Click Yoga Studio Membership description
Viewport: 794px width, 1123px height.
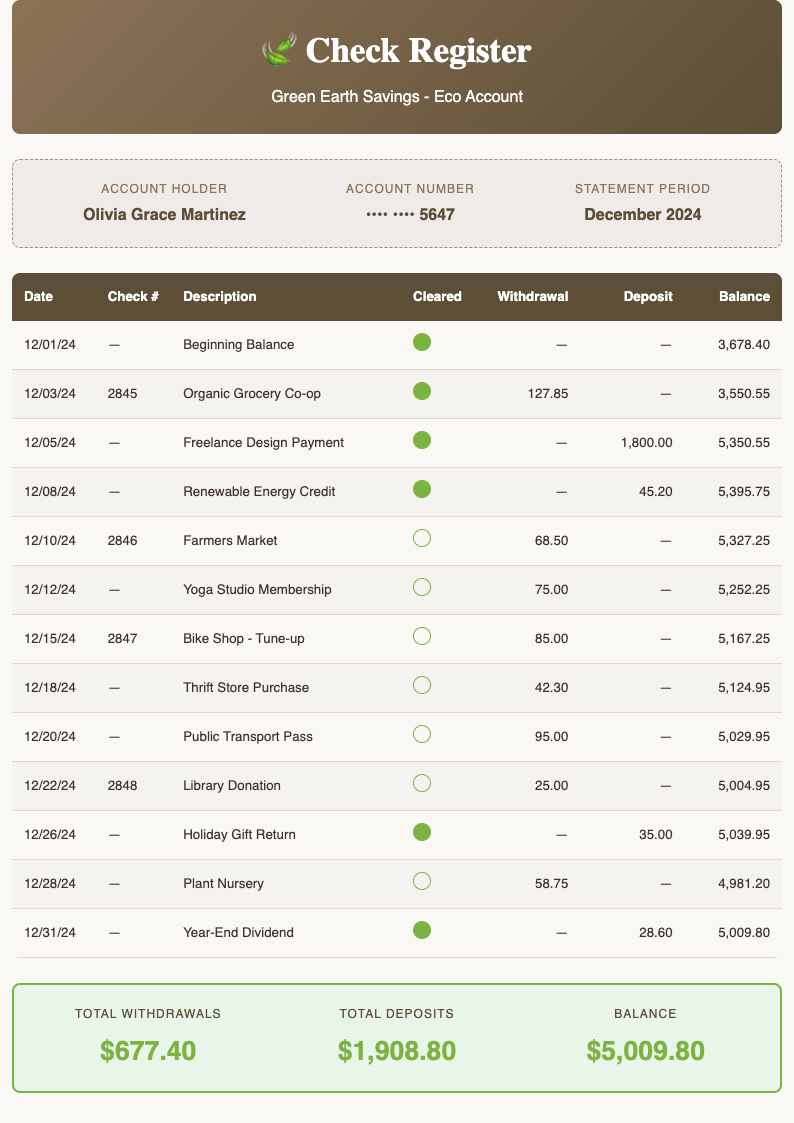click(257, 589)
